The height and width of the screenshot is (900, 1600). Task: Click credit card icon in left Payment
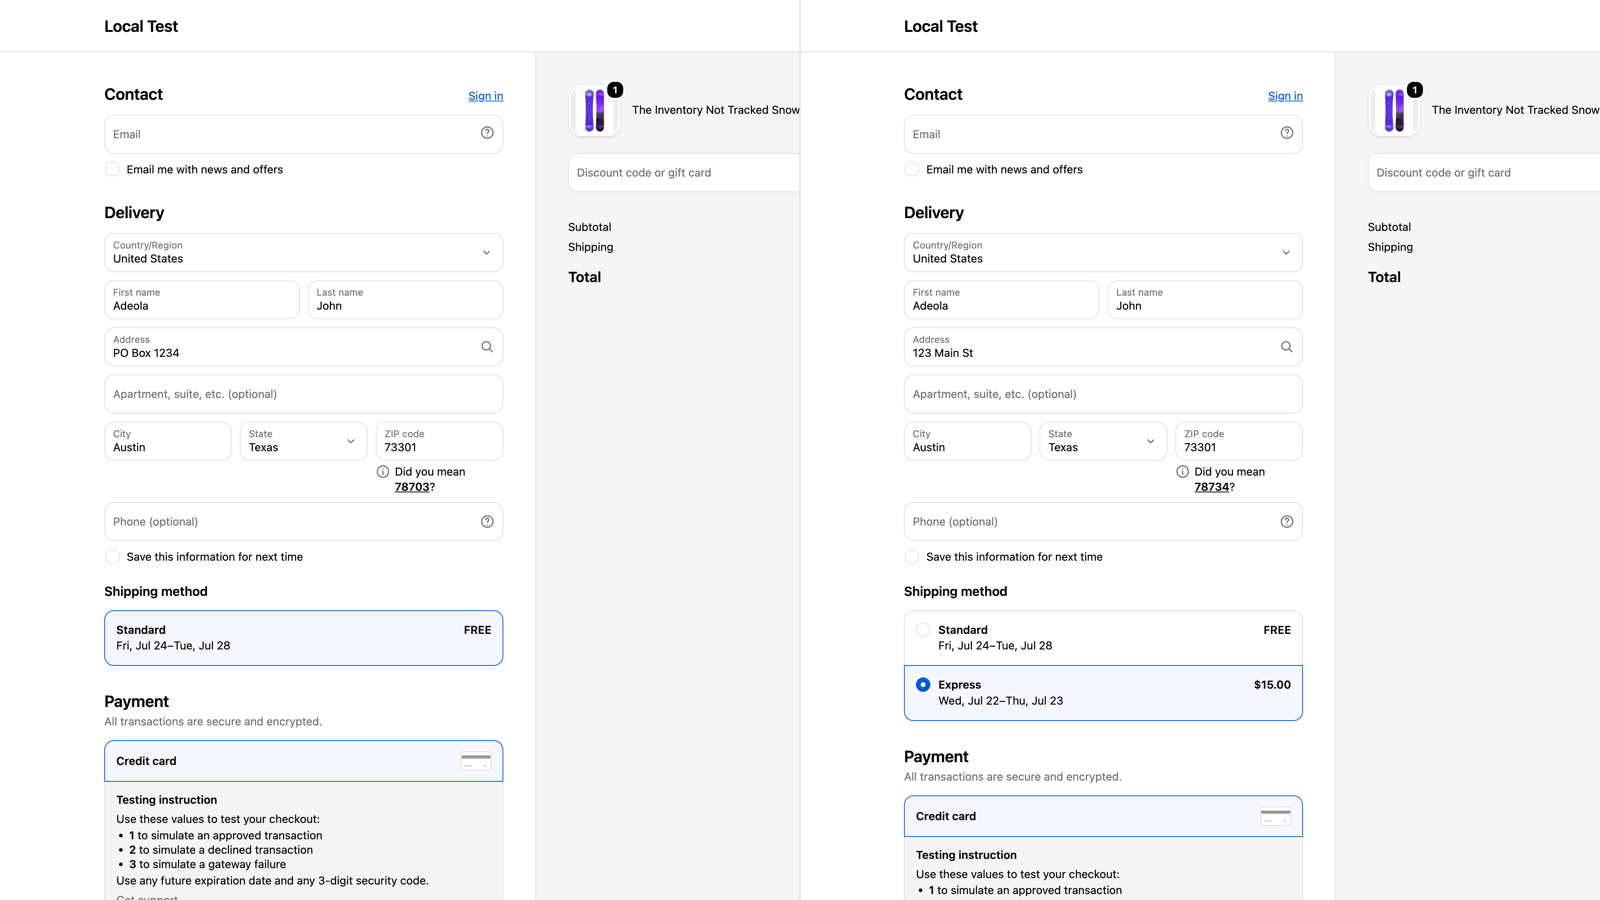(476, 761)
